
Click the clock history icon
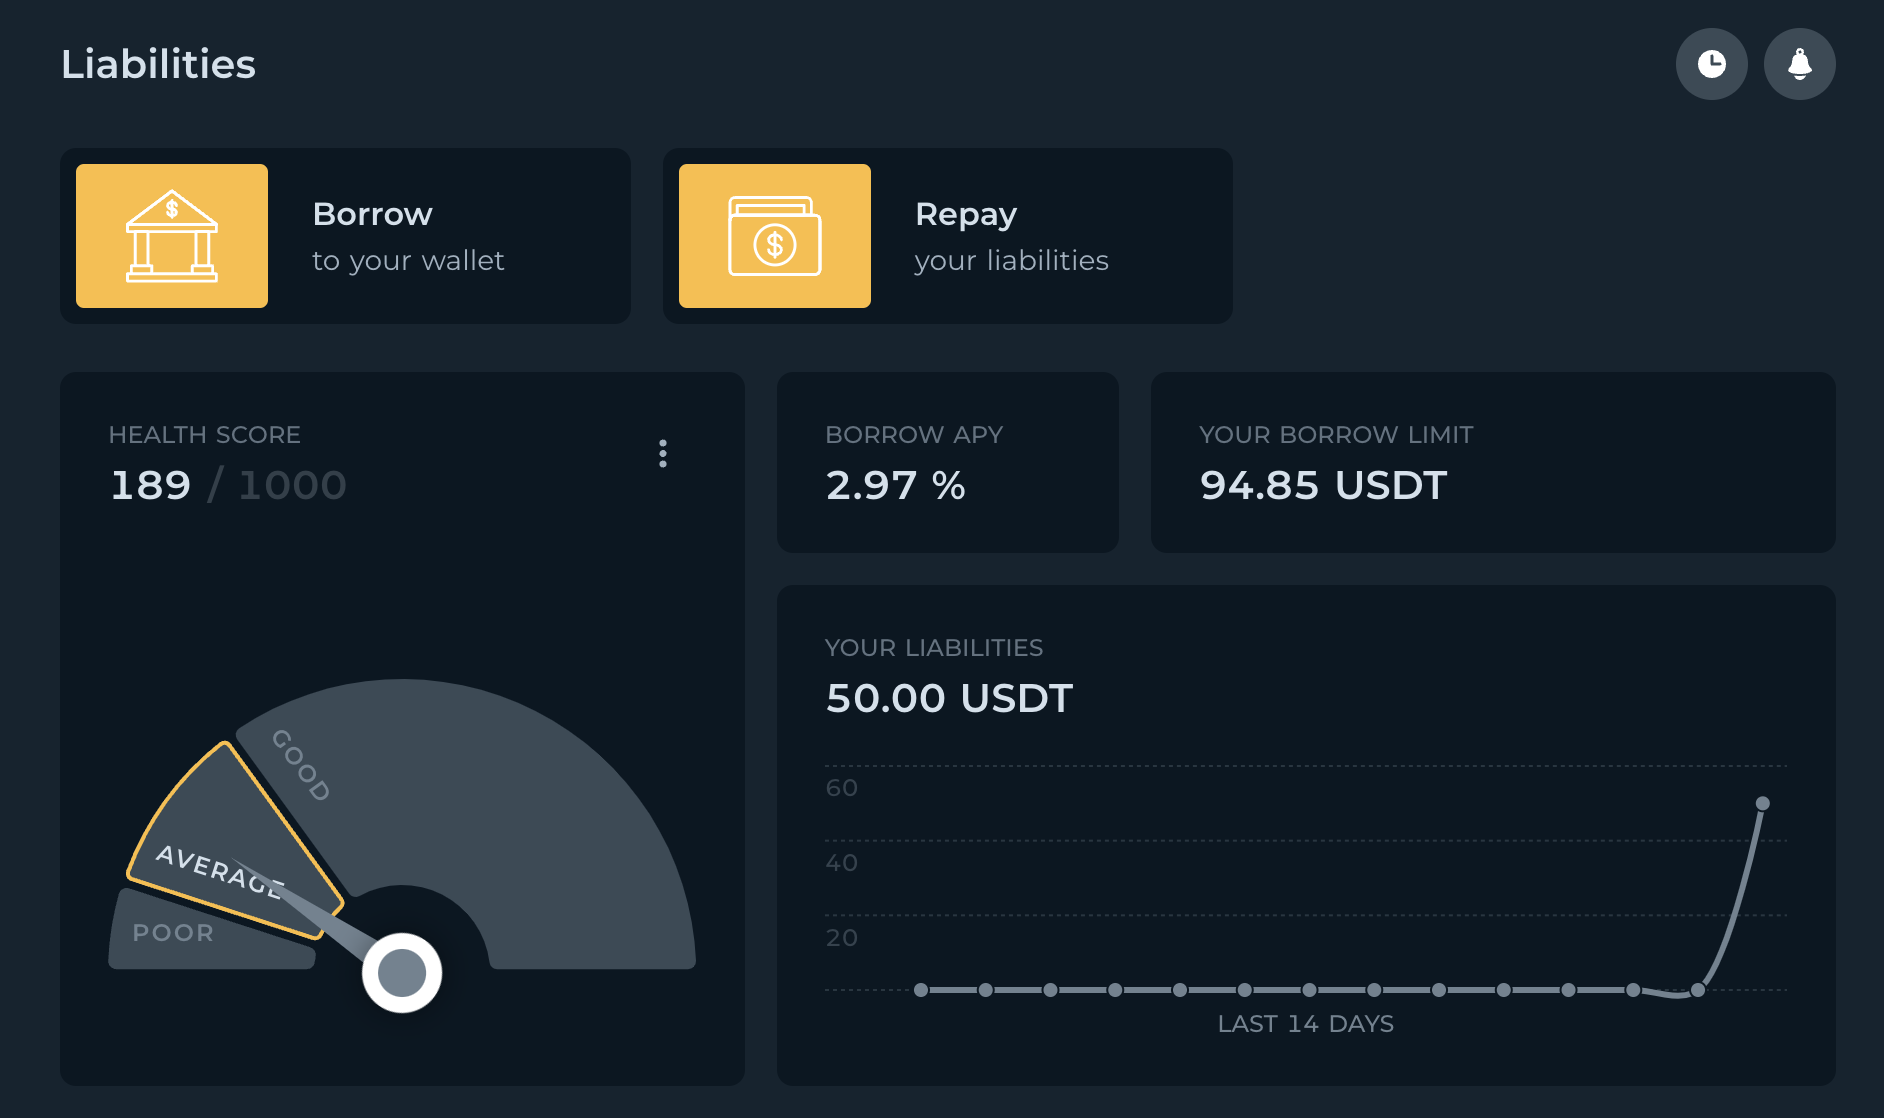(1711, 64)
